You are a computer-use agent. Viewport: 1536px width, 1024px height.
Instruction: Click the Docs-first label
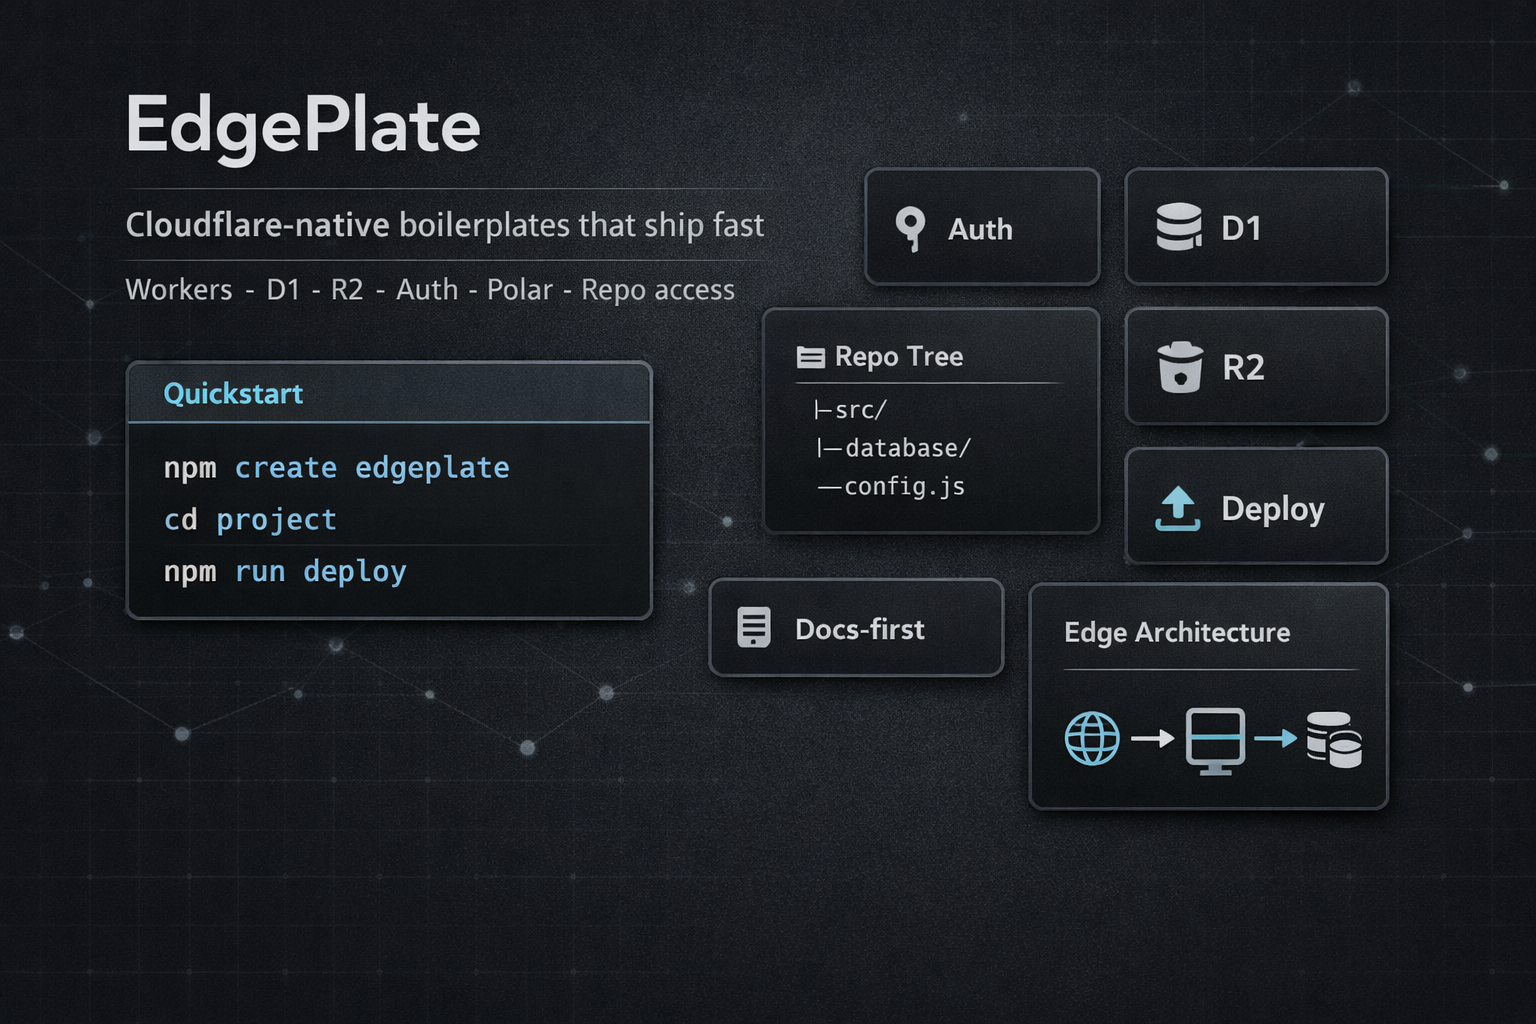pos(859,629)
